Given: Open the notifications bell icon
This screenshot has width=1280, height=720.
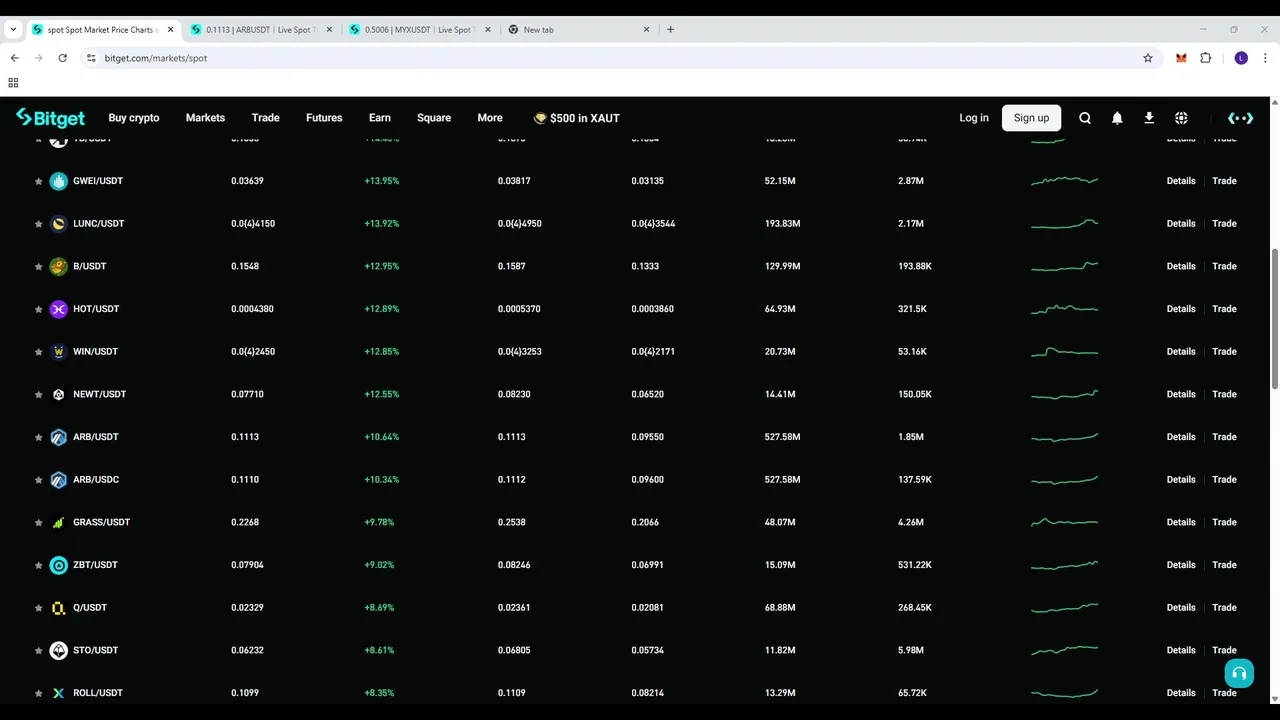Looking at the screenshot, I should (x=1117, y=118).
